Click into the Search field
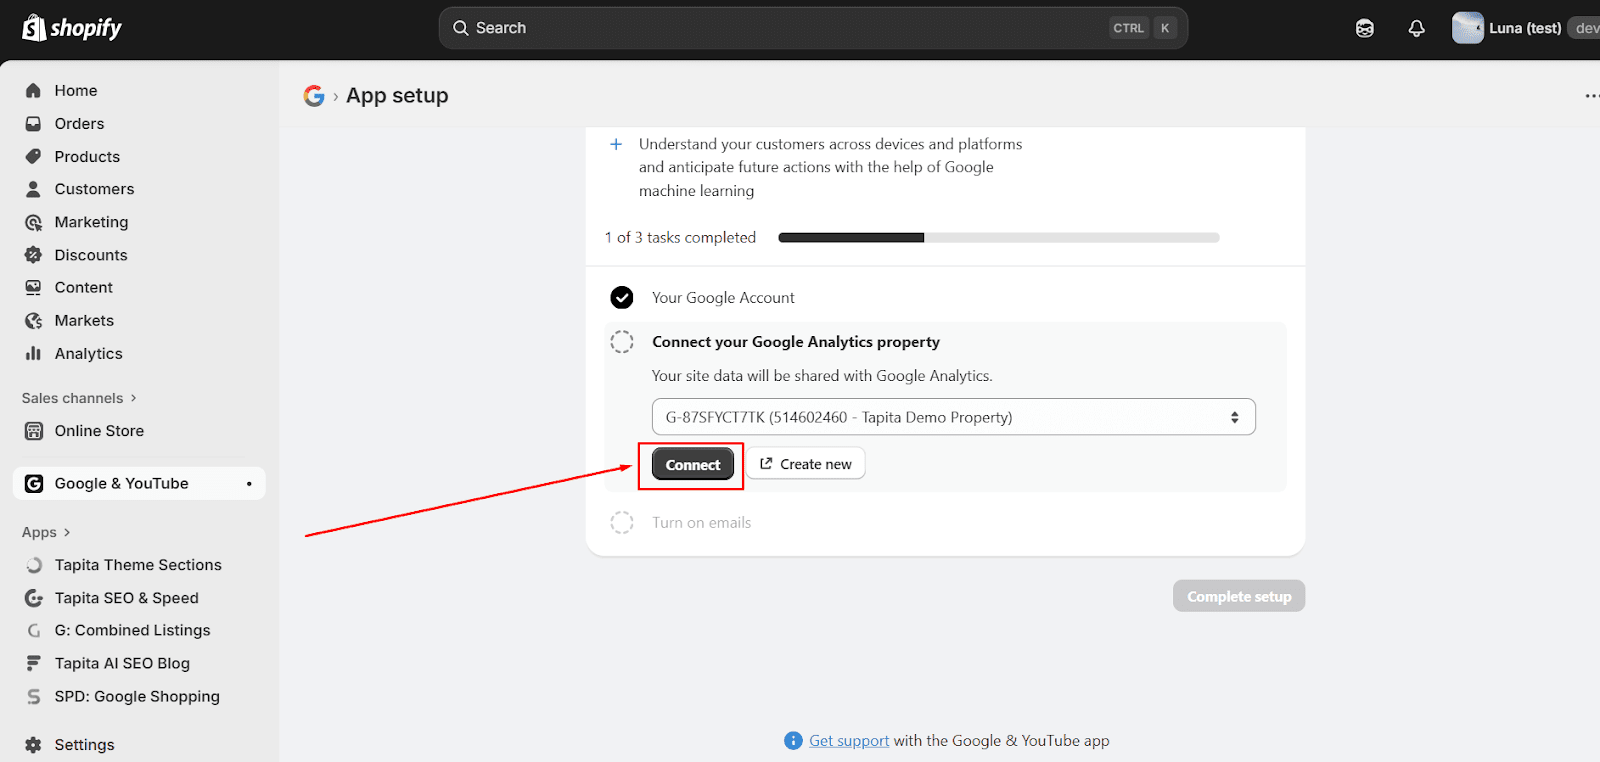Image resolution: width=1600 pixels, height=762 pixels. click(813, 28)
